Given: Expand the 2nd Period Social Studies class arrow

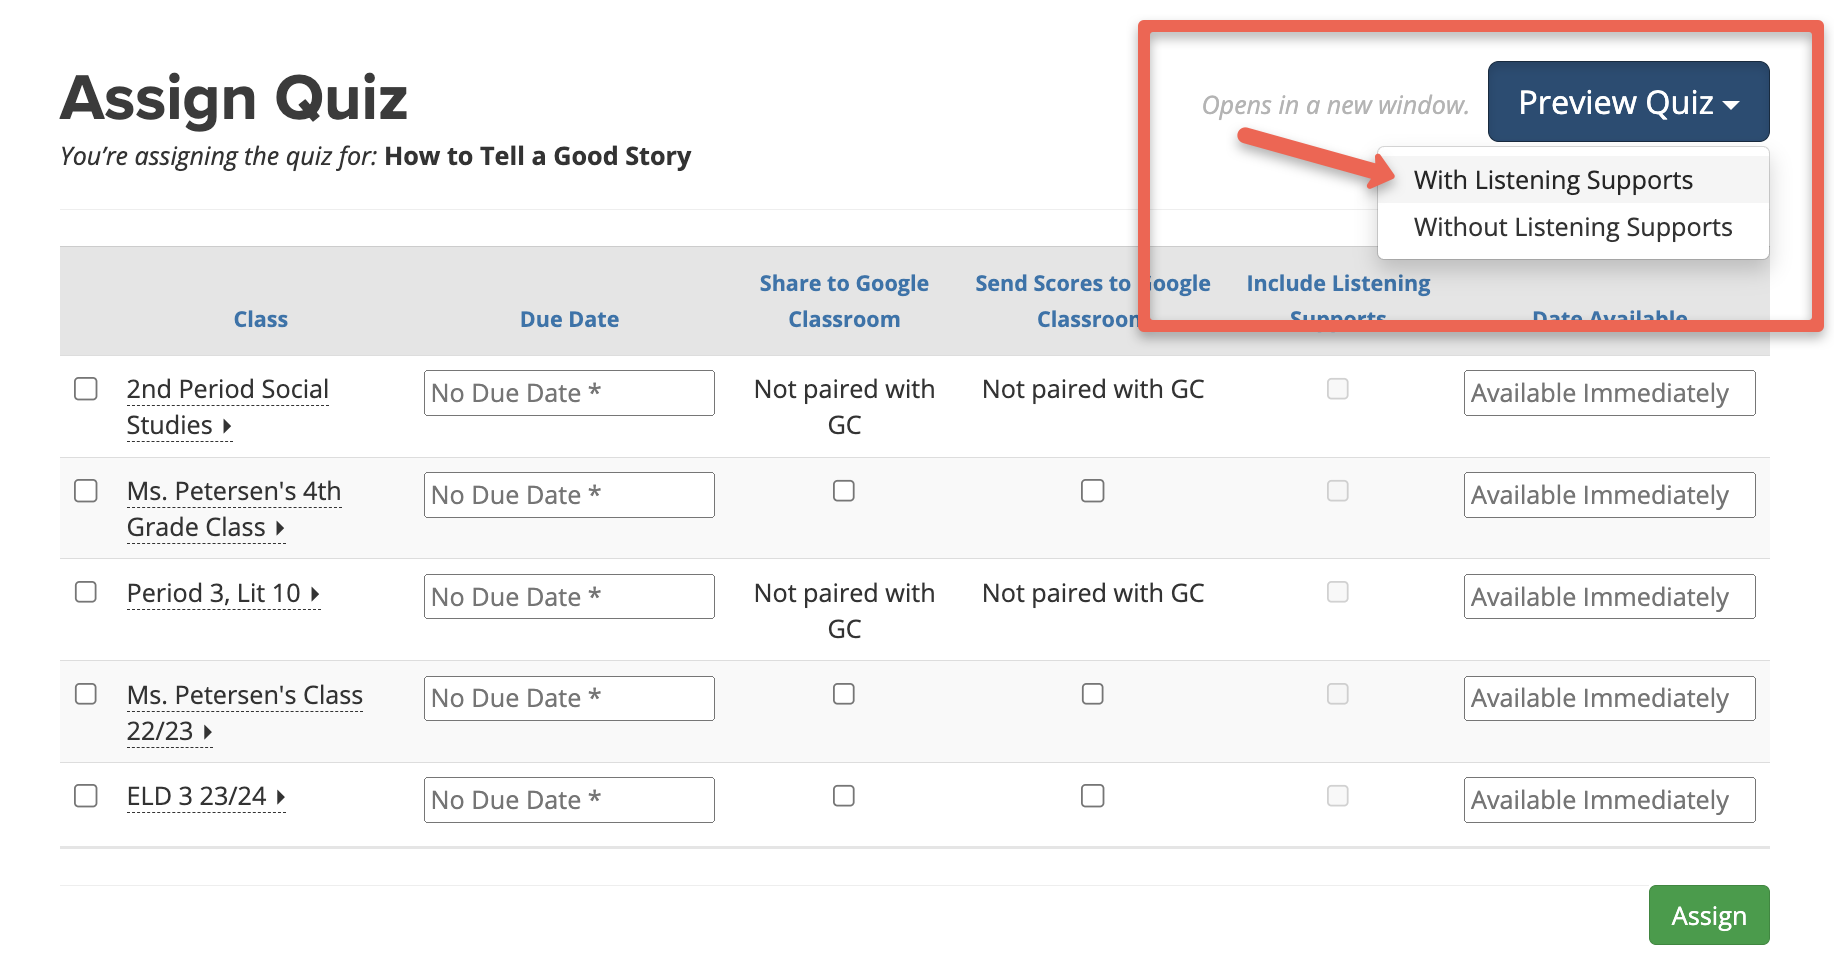Looking at the screenshot, I should 227,426.
